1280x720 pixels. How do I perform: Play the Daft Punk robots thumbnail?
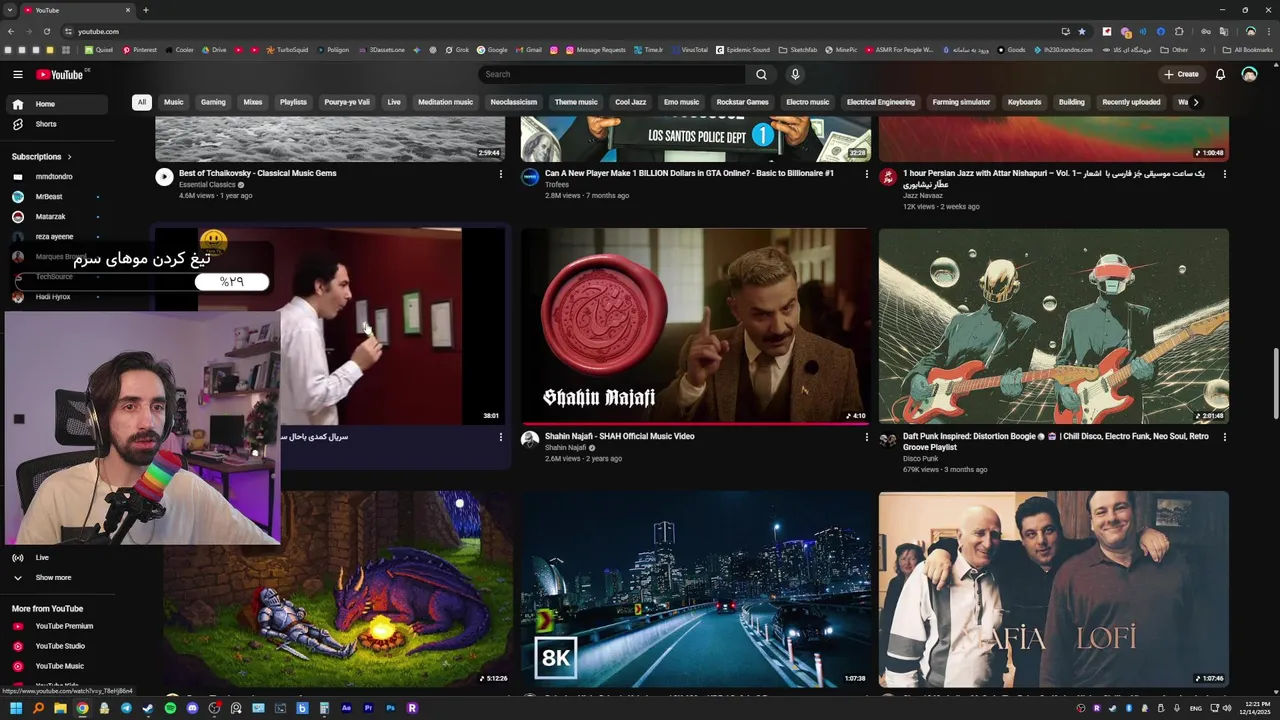coord(1054,326)
